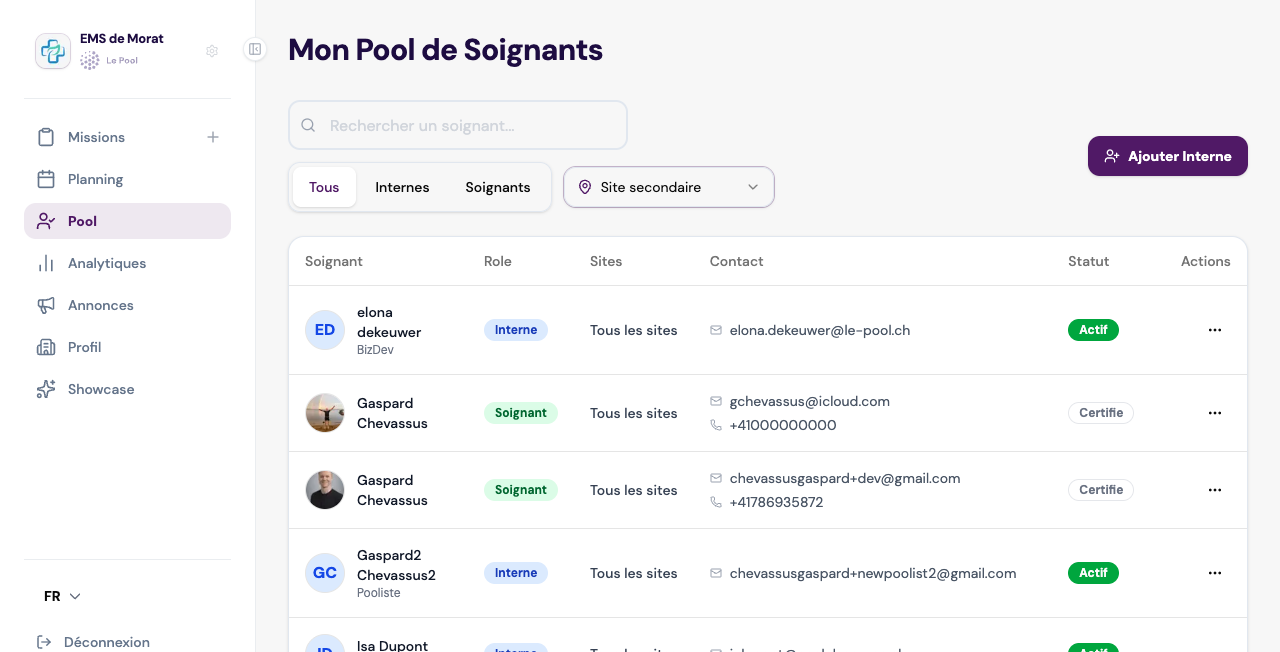Click Certifie status in +41786935872 row

(x=1101, y=490)
